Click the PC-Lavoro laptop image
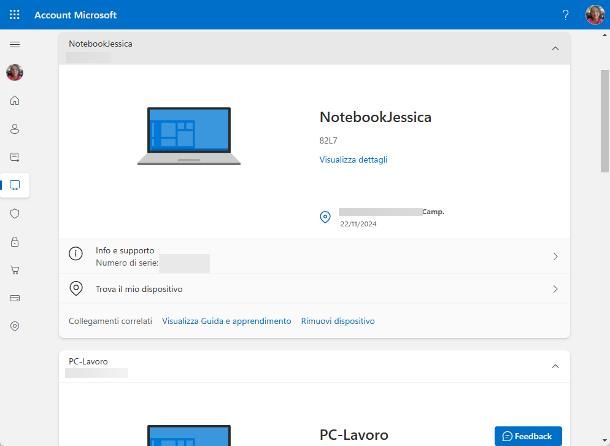This screenshot has width=610, height=446. (189, 435)
